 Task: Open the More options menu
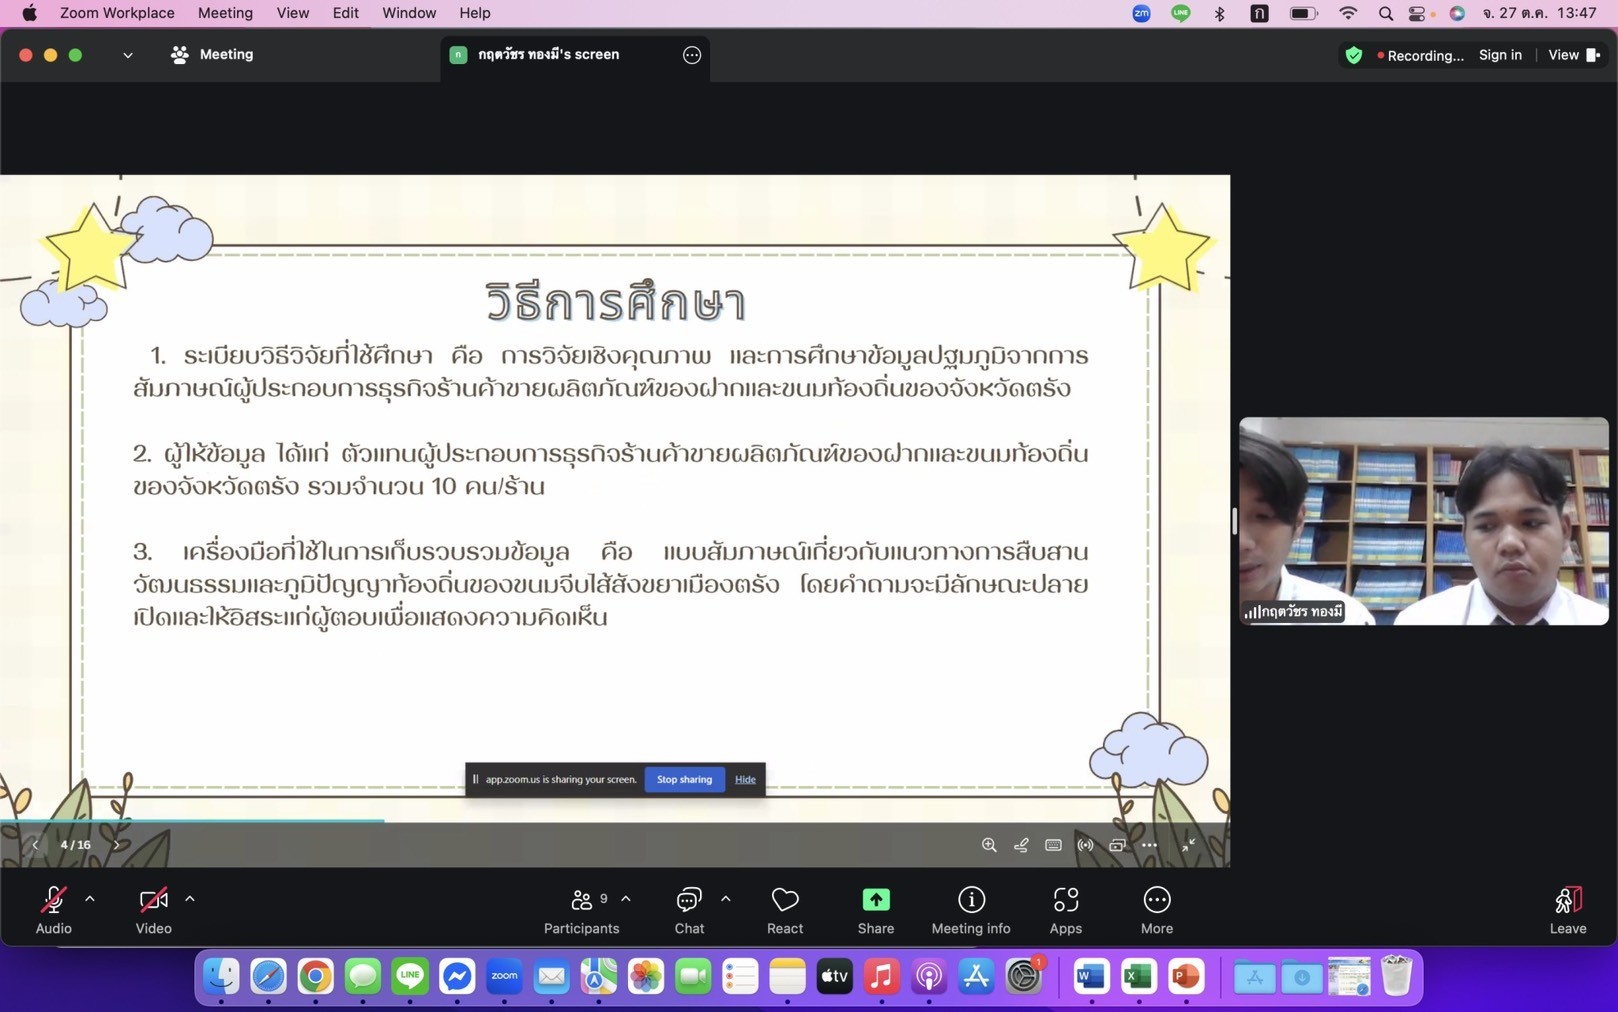click(1156, 909)
